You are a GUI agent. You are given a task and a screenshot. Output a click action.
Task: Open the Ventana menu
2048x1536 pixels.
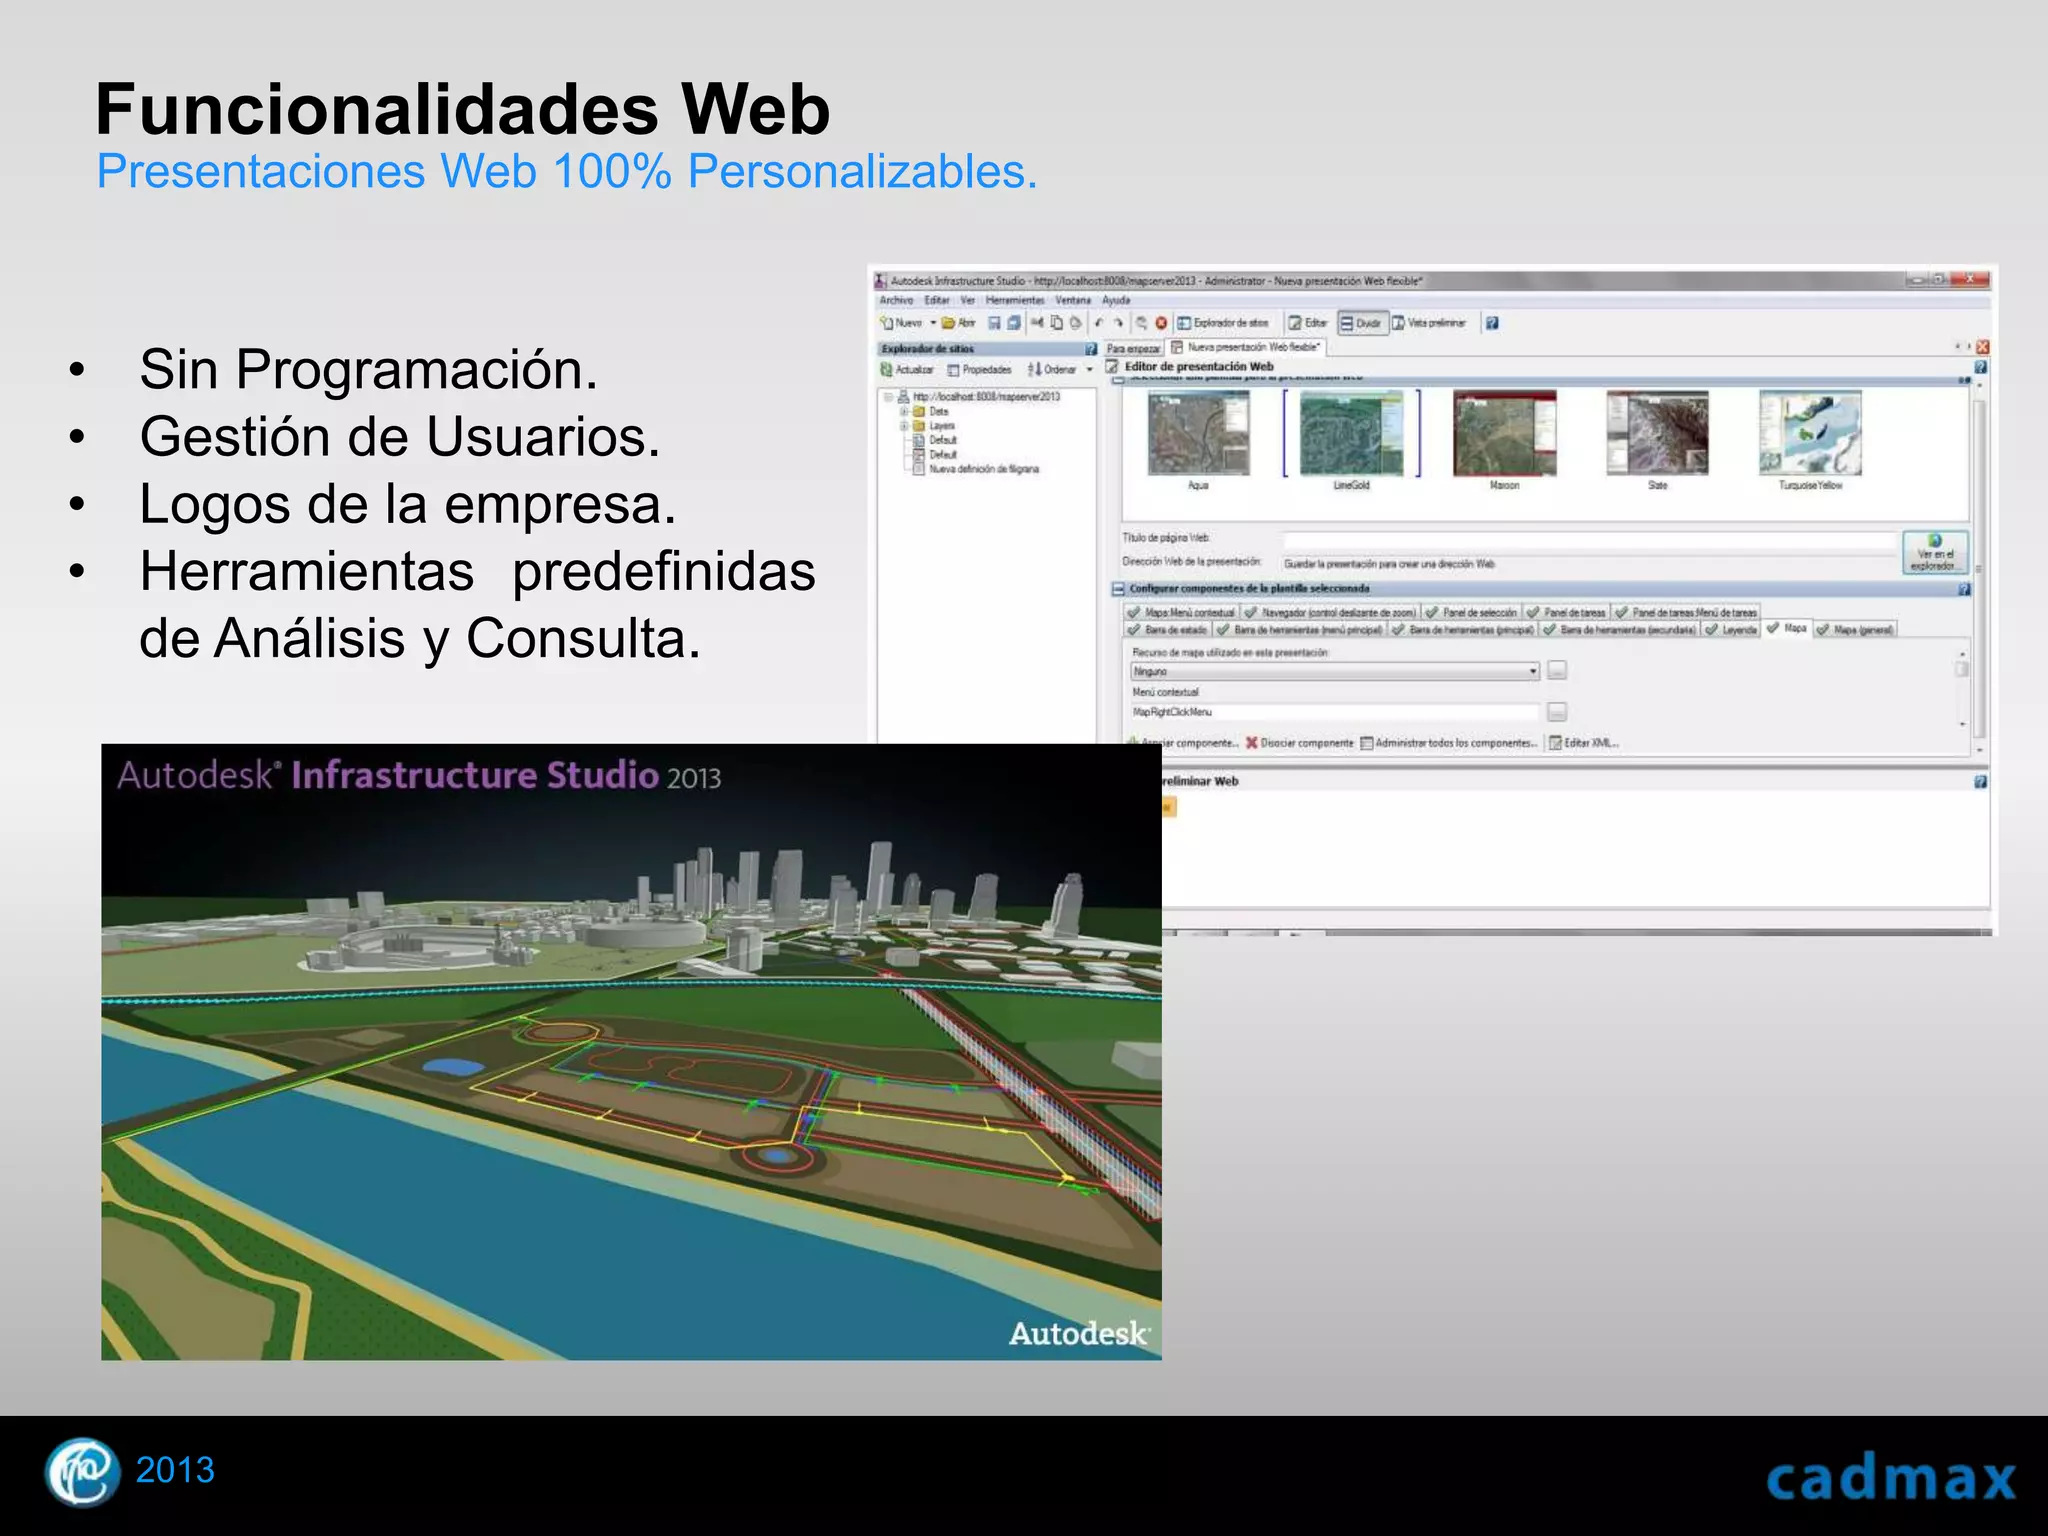pos(1073,300)
